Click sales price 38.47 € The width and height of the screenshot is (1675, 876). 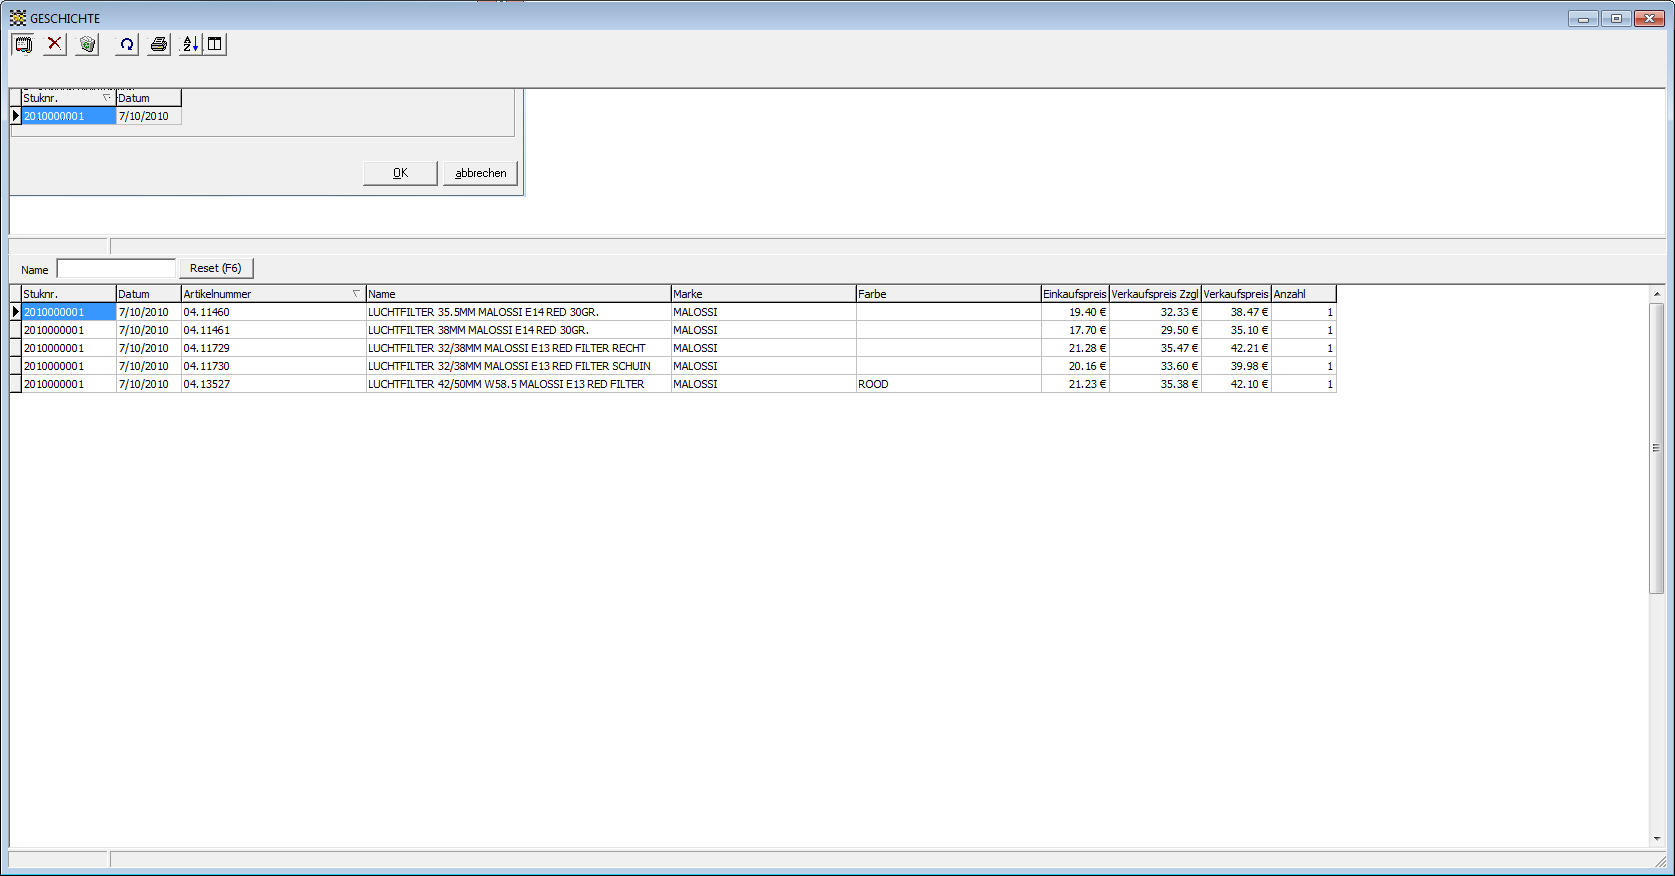click(x=1236, y=312)
